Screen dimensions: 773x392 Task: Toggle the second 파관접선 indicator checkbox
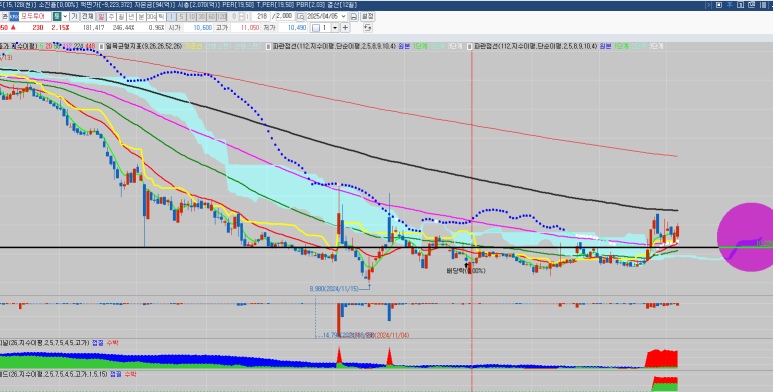point(470,46)
